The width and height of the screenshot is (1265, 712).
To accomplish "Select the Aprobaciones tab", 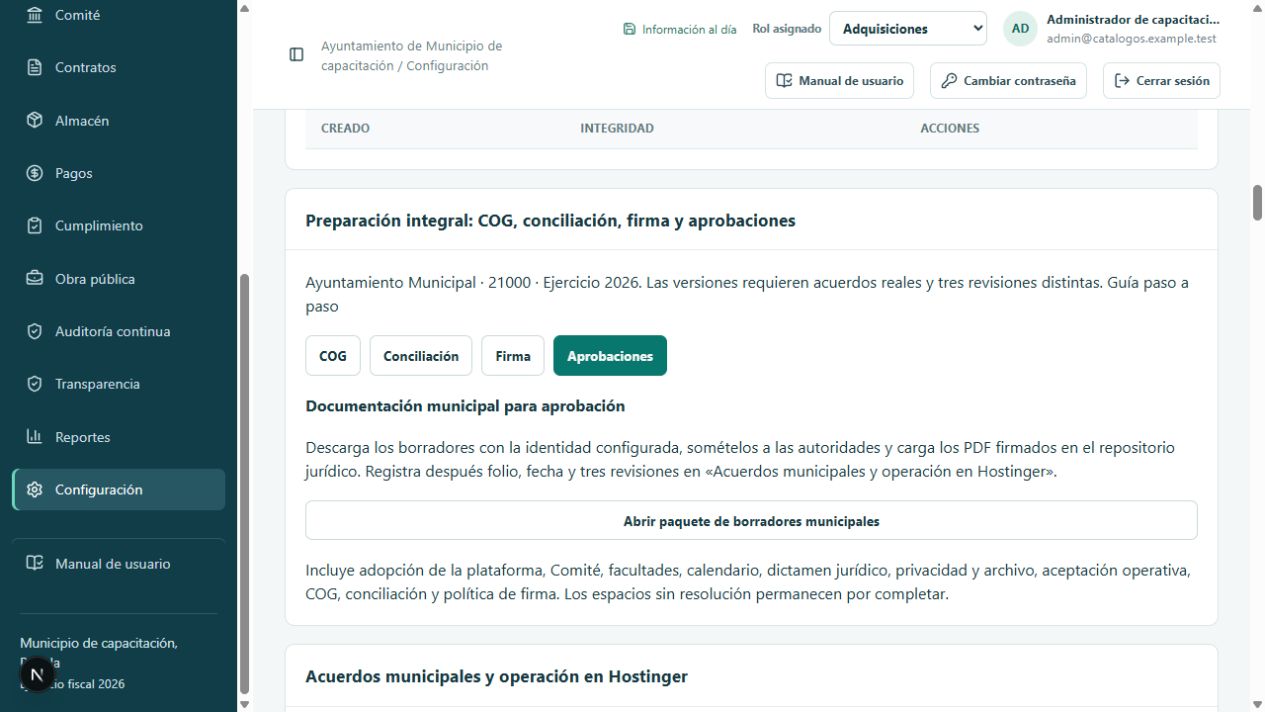I will pyautogui.click(x=610, y=356).
